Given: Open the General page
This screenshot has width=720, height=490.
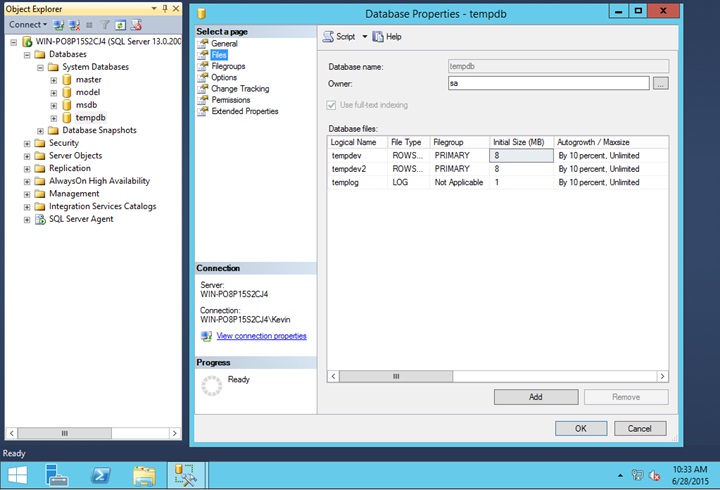Looking at the screenshot, I should (x=224, y=44).
